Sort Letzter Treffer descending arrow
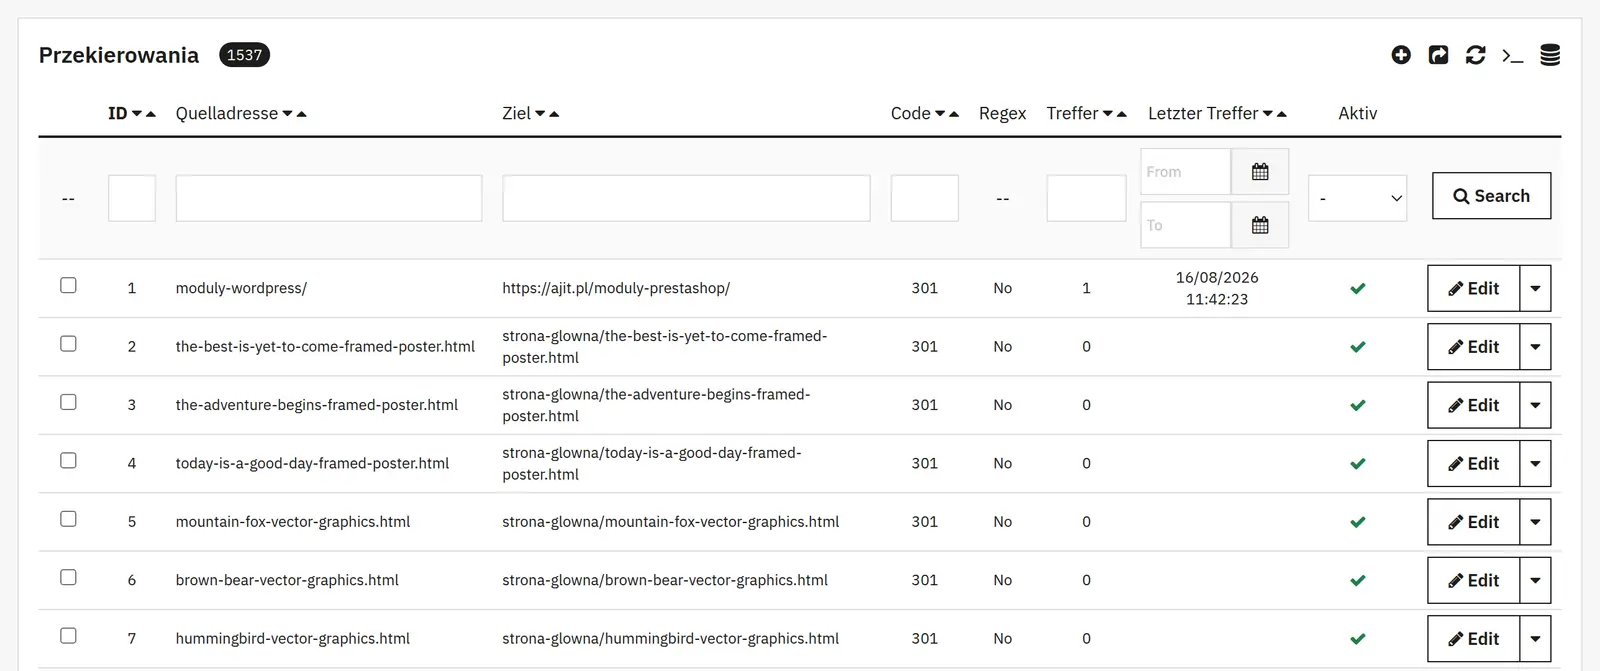 [1268, 114]
